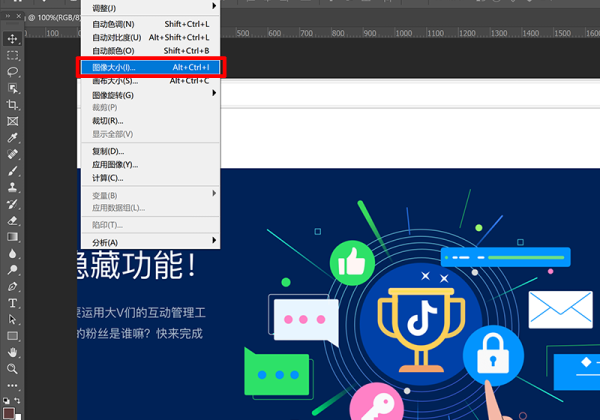Screen dimensions: 600x420
Task: Select the Eyedropper tool
Action: coord(12,138)
